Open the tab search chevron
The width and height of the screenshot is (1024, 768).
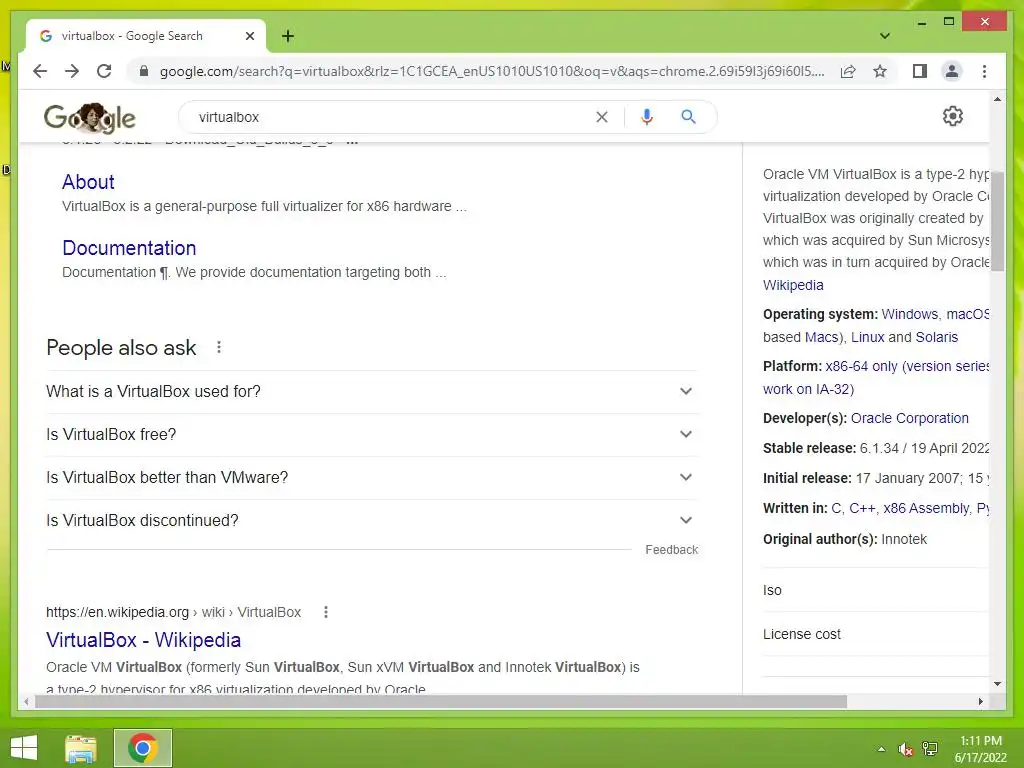pyautogui.click(x=884, y=36)
